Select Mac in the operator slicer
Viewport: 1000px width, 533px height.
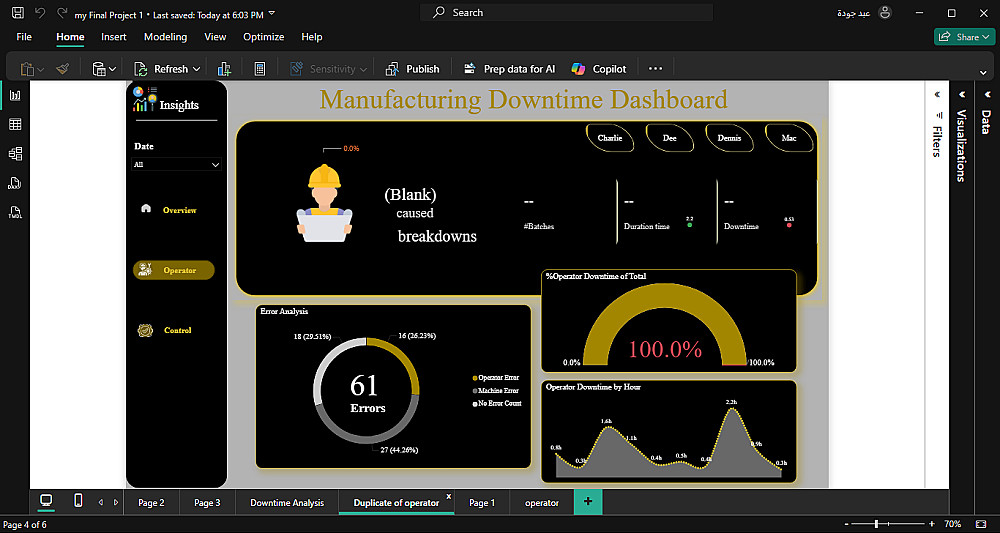pos(789,138)
